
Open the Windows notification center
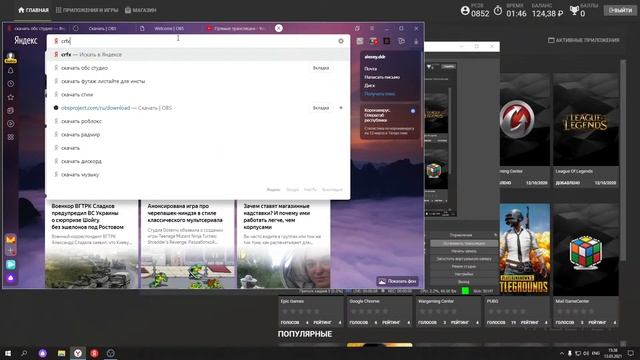click(631, 353)
